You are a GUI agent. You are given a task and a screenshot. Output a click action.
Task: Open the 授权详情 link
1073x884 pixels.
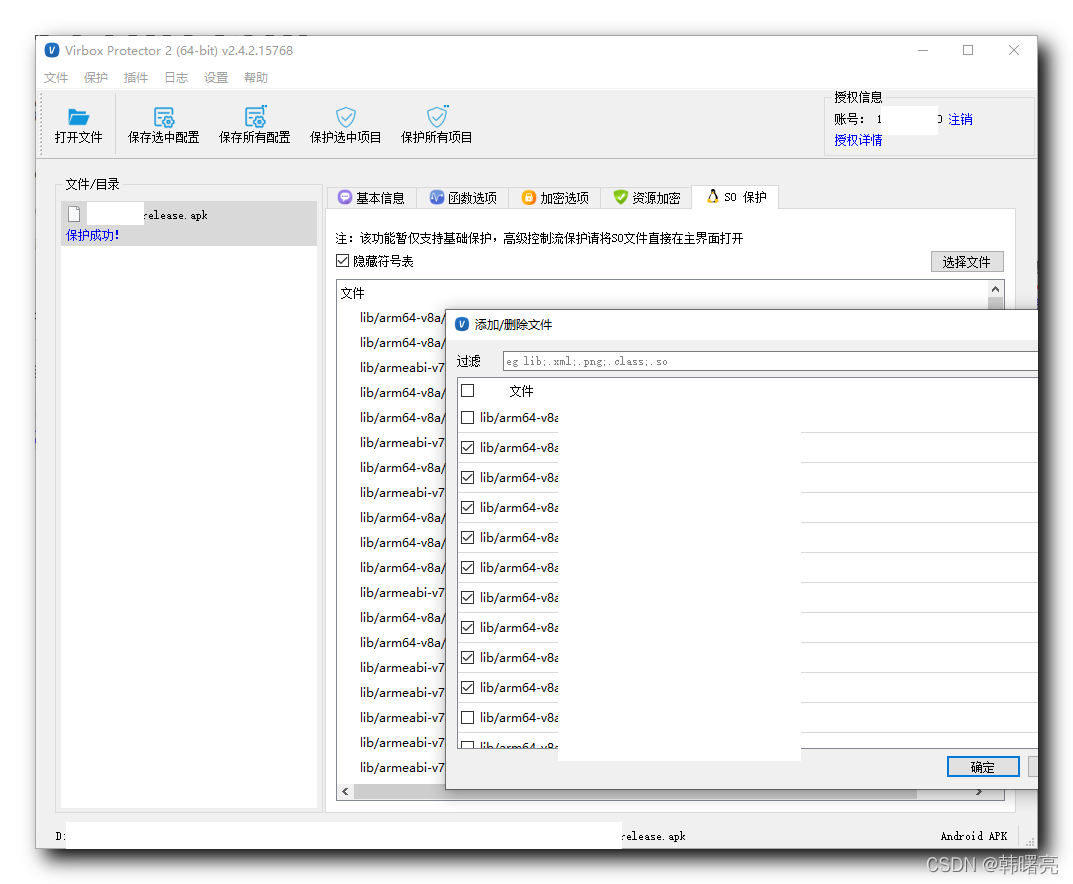click(x=858, y=140)
